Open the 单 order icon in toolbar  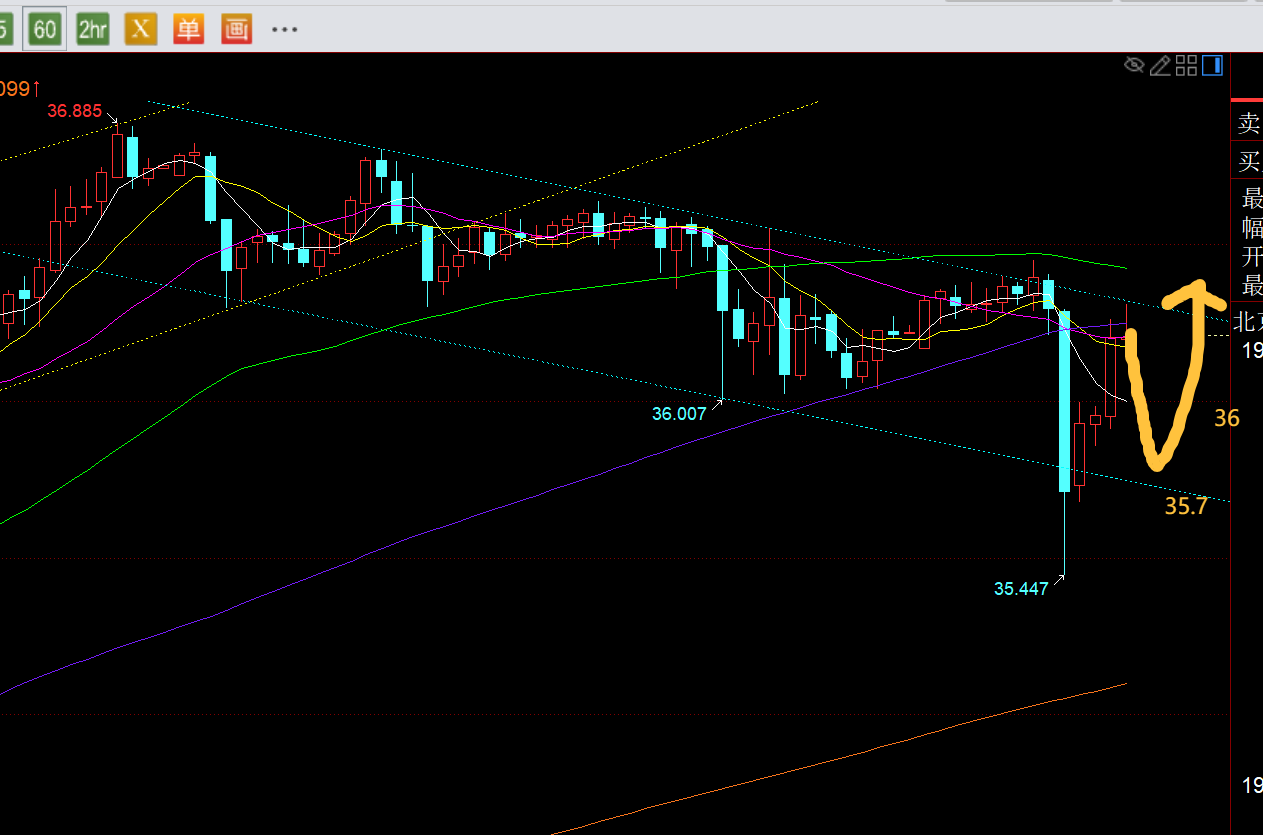tap(188, 29)
